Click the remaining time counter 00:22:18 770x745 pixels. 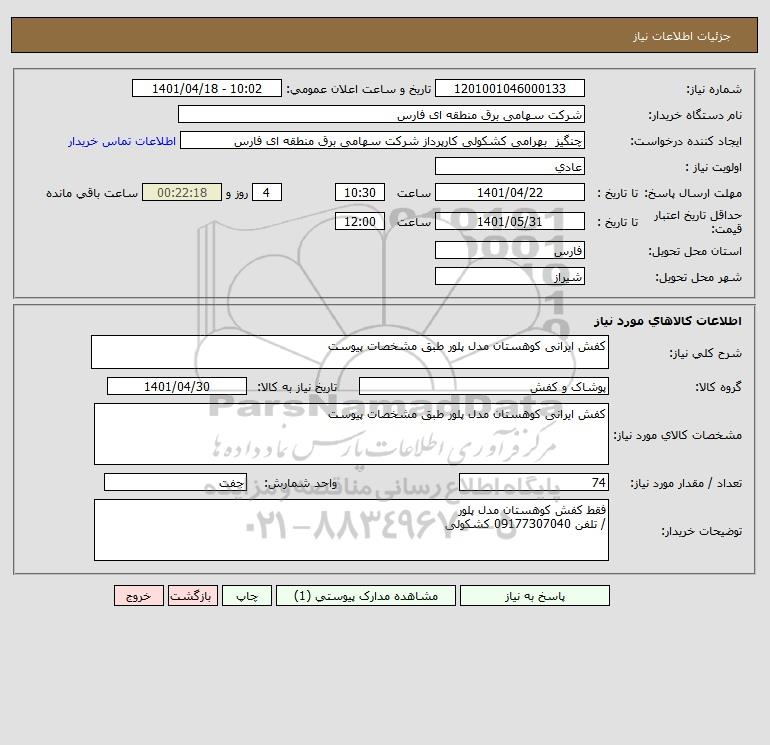click(x=182, y=193)
